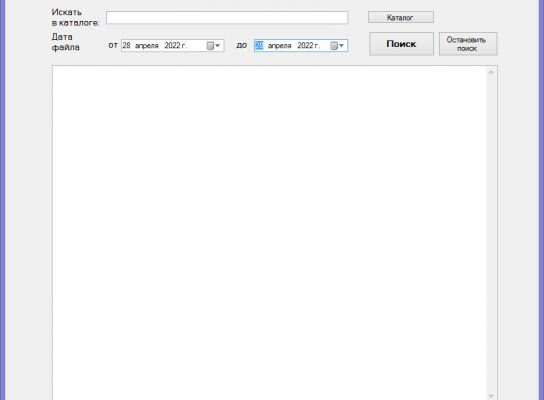Viewport: 544px width, 400px height.
Task: Click the scroll down arrow of results list
Action: (491, 395)
